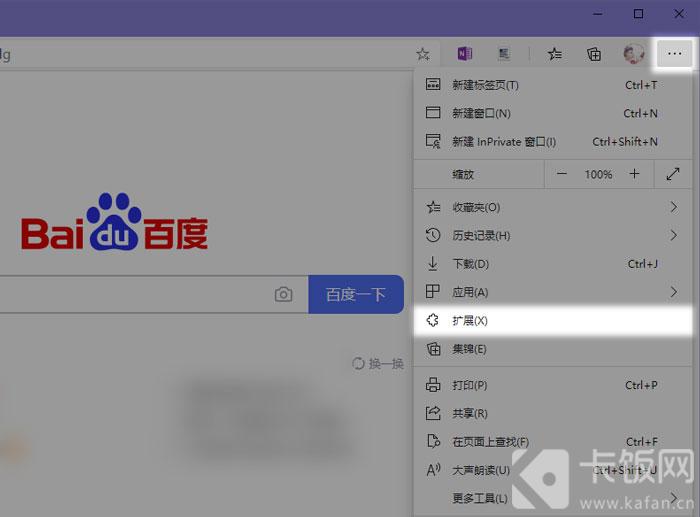The image size is (700, 517).
Task: Expand the 历史记录(H) submenu chevron
Action: pyautogui.click(x=673, y=235)
